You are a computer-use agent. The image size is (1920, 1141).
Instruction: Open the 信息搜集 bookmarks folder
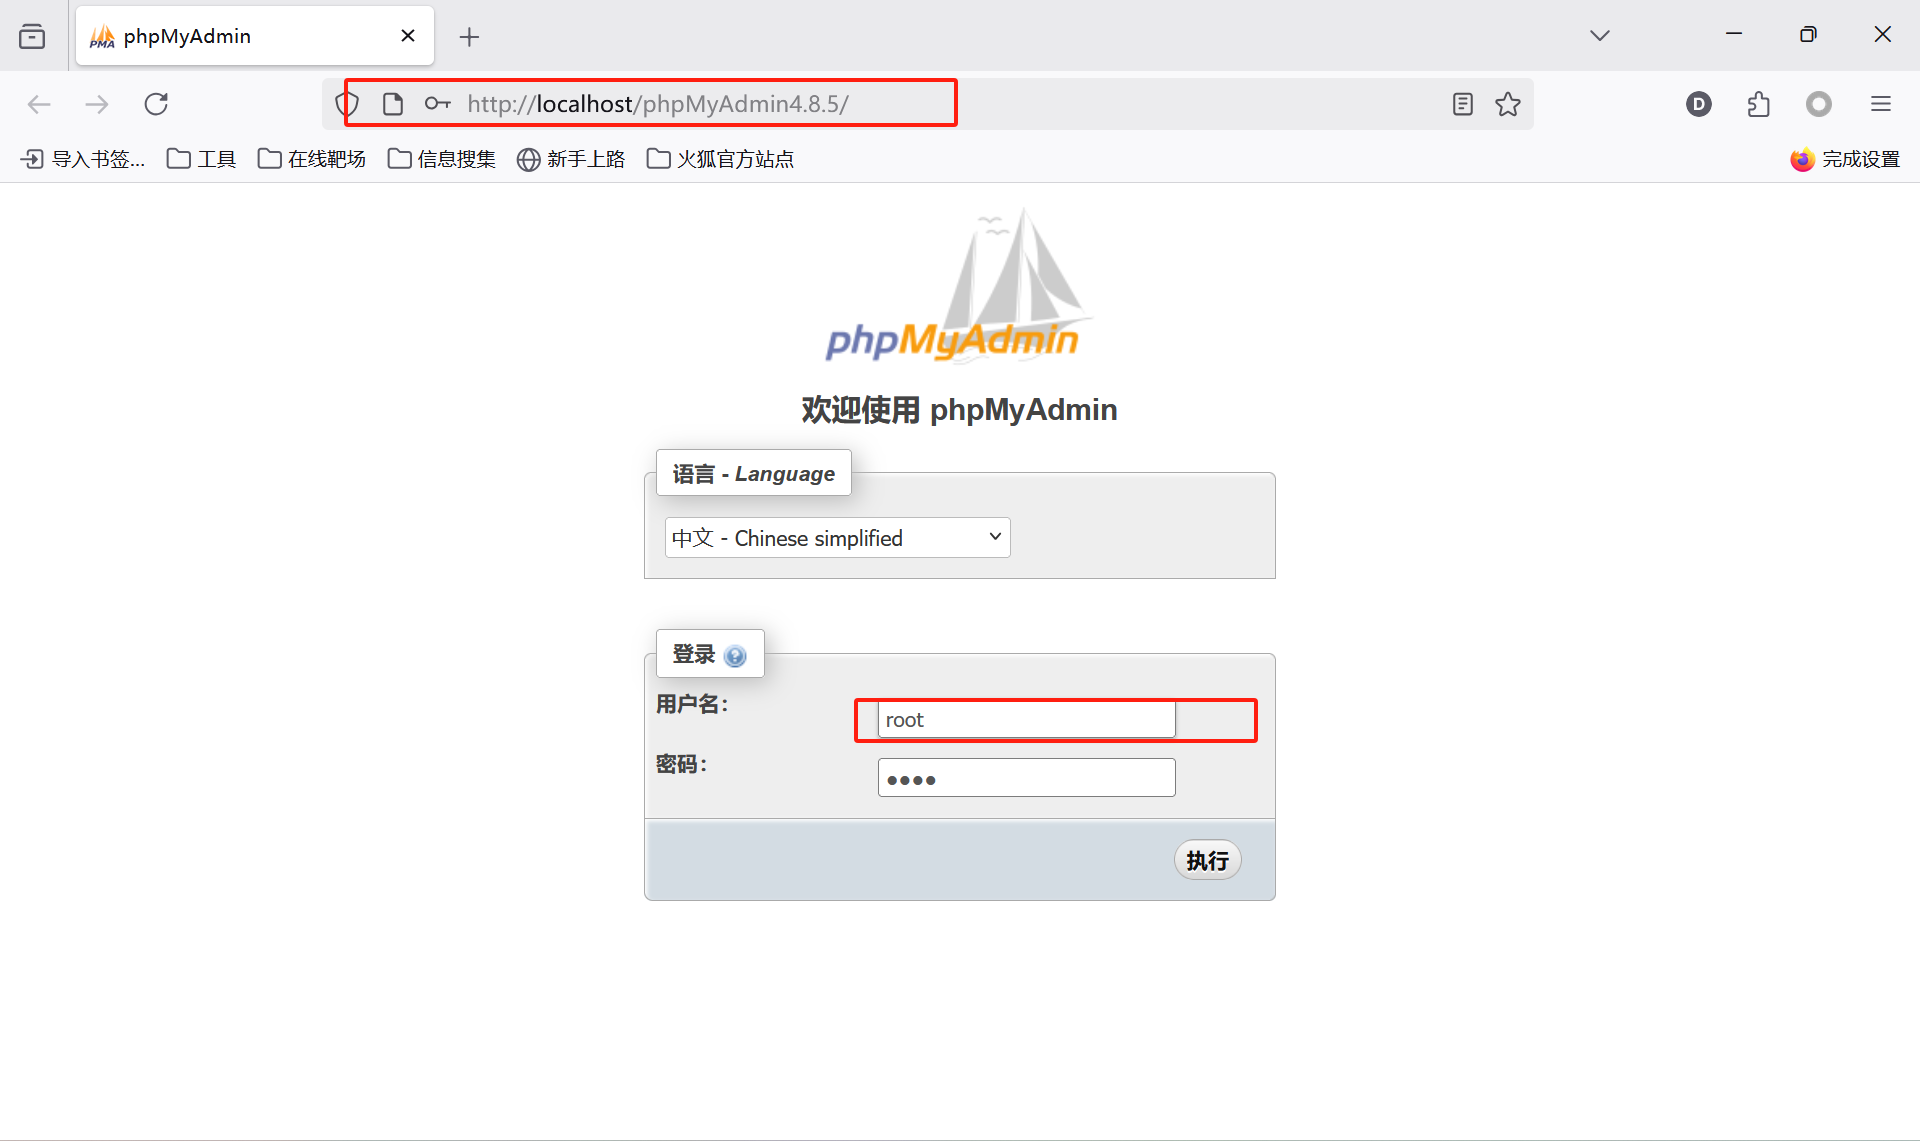click(x=441, y=159)
